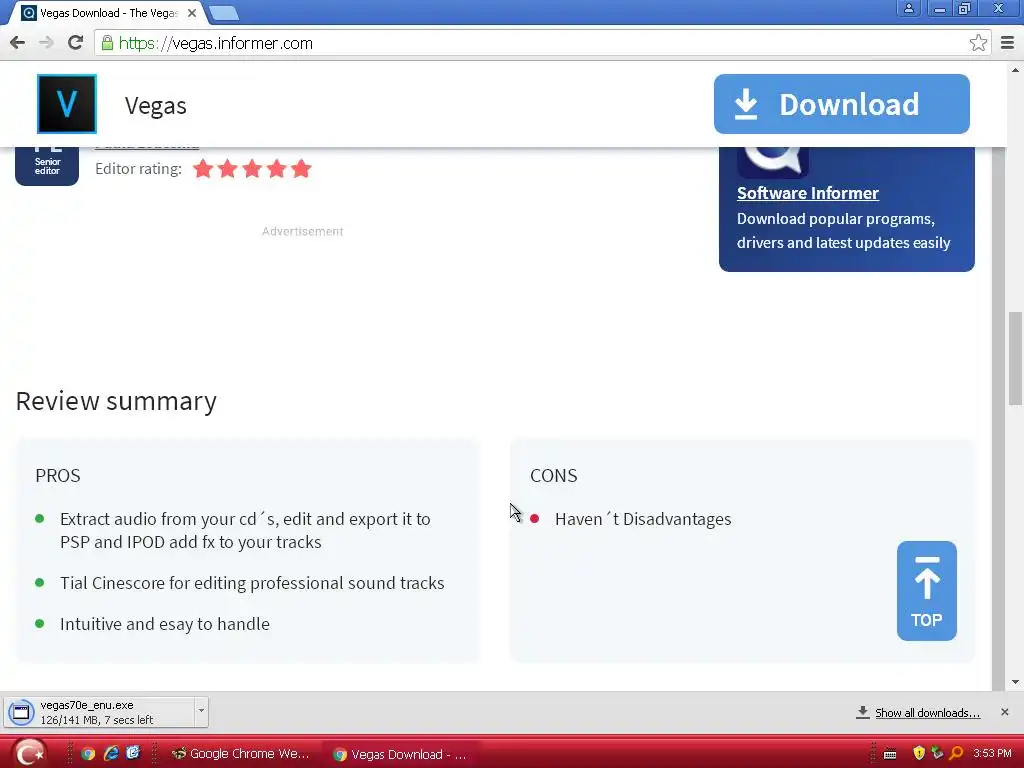Open the Start button with flag
The image size is (1024, 768).
(x=30, y=753)
